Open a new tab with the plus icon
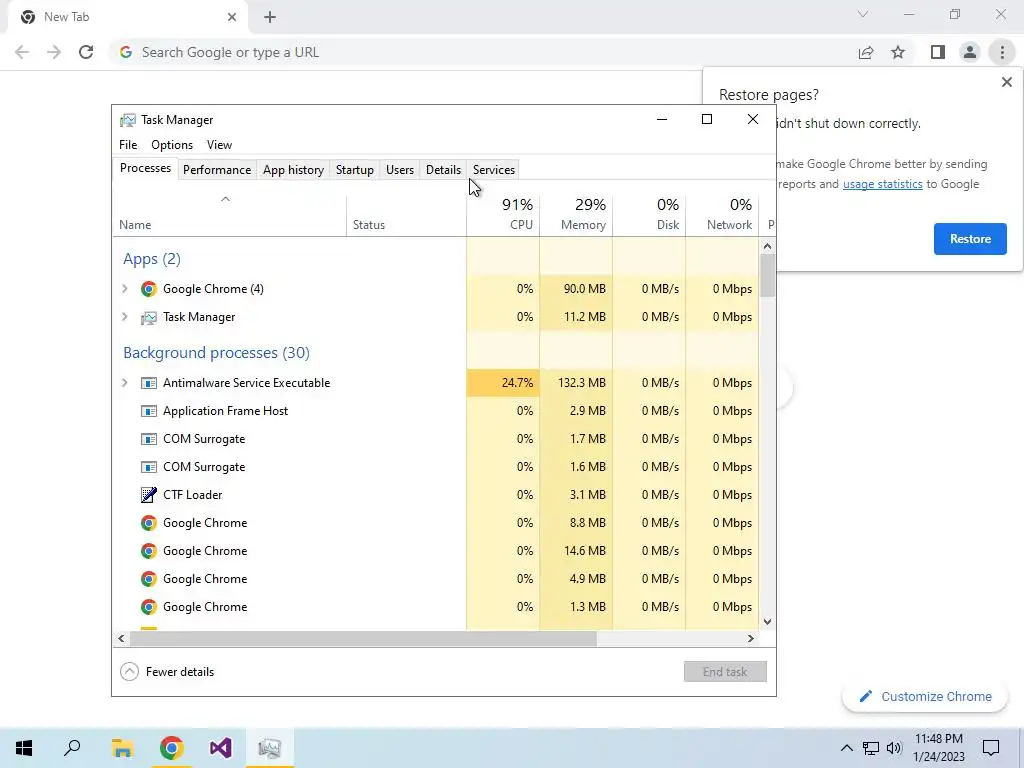1024x768 pixels. click(x=270, y=17)
